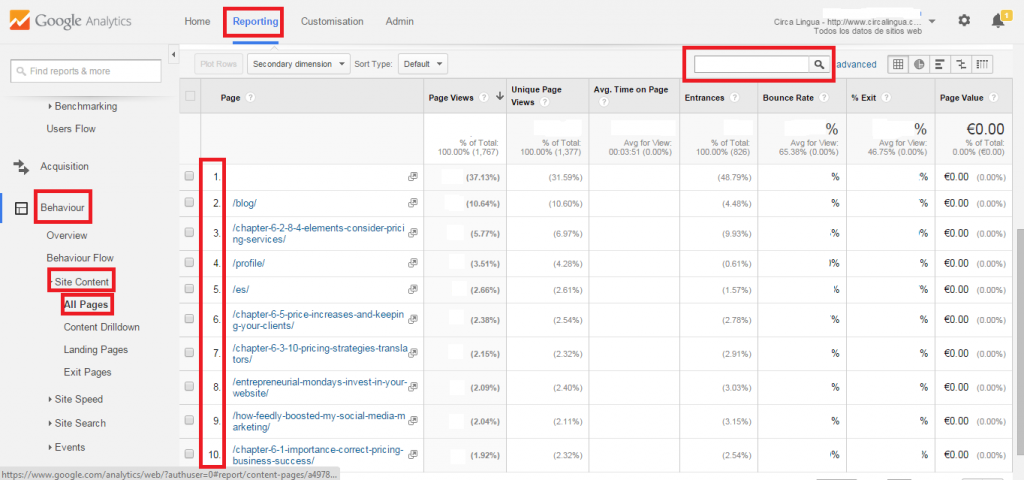This screenshot has height=480, width=1024.
Task: Tick the checkbox for row 1
Action: pos(189,176)
